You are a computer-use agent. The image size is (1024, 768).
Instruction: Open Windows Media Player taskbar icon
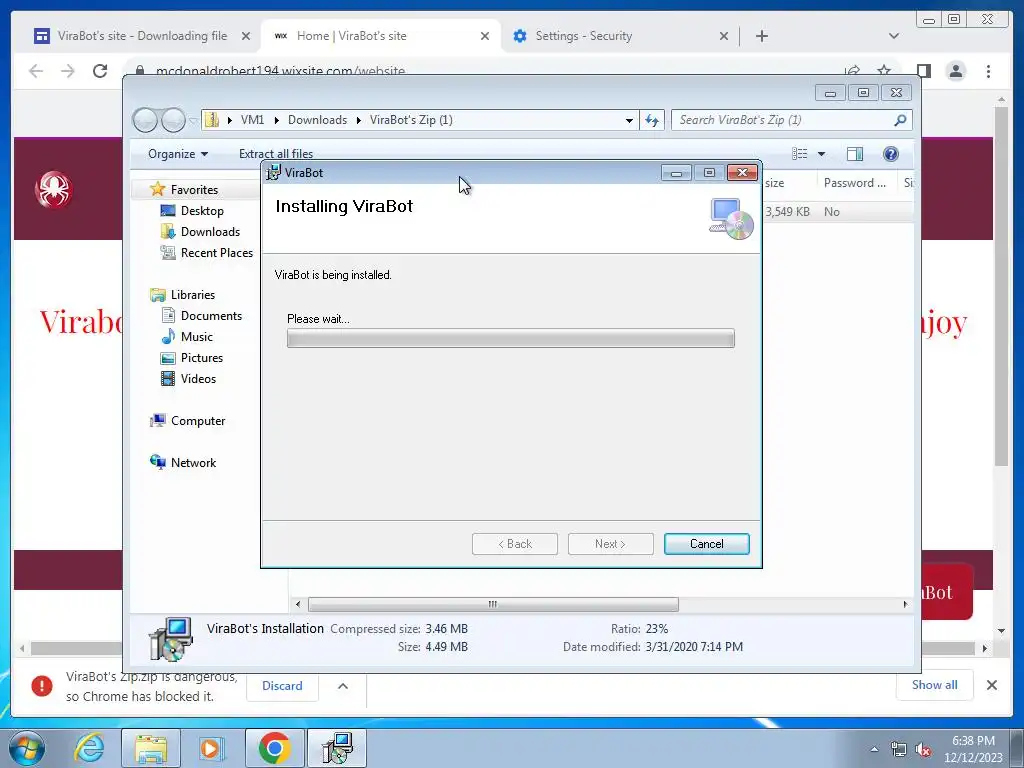tap(211, 748)
